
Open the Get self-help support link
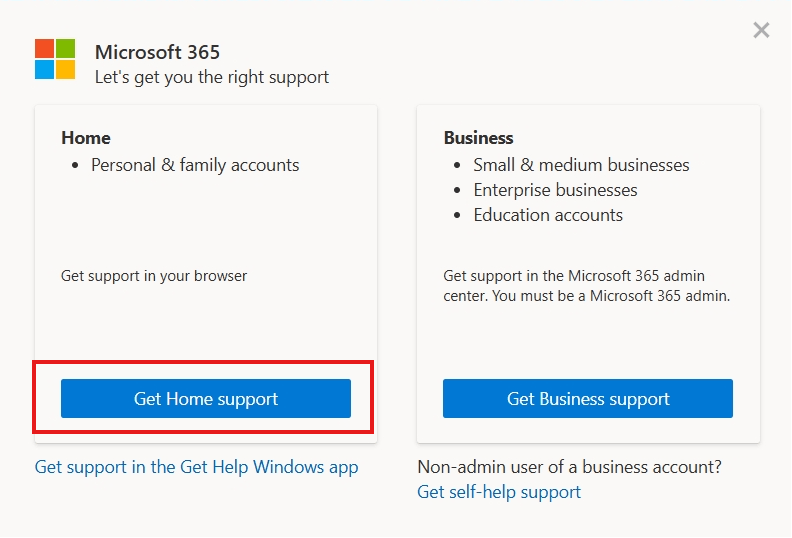coord(499,492)
